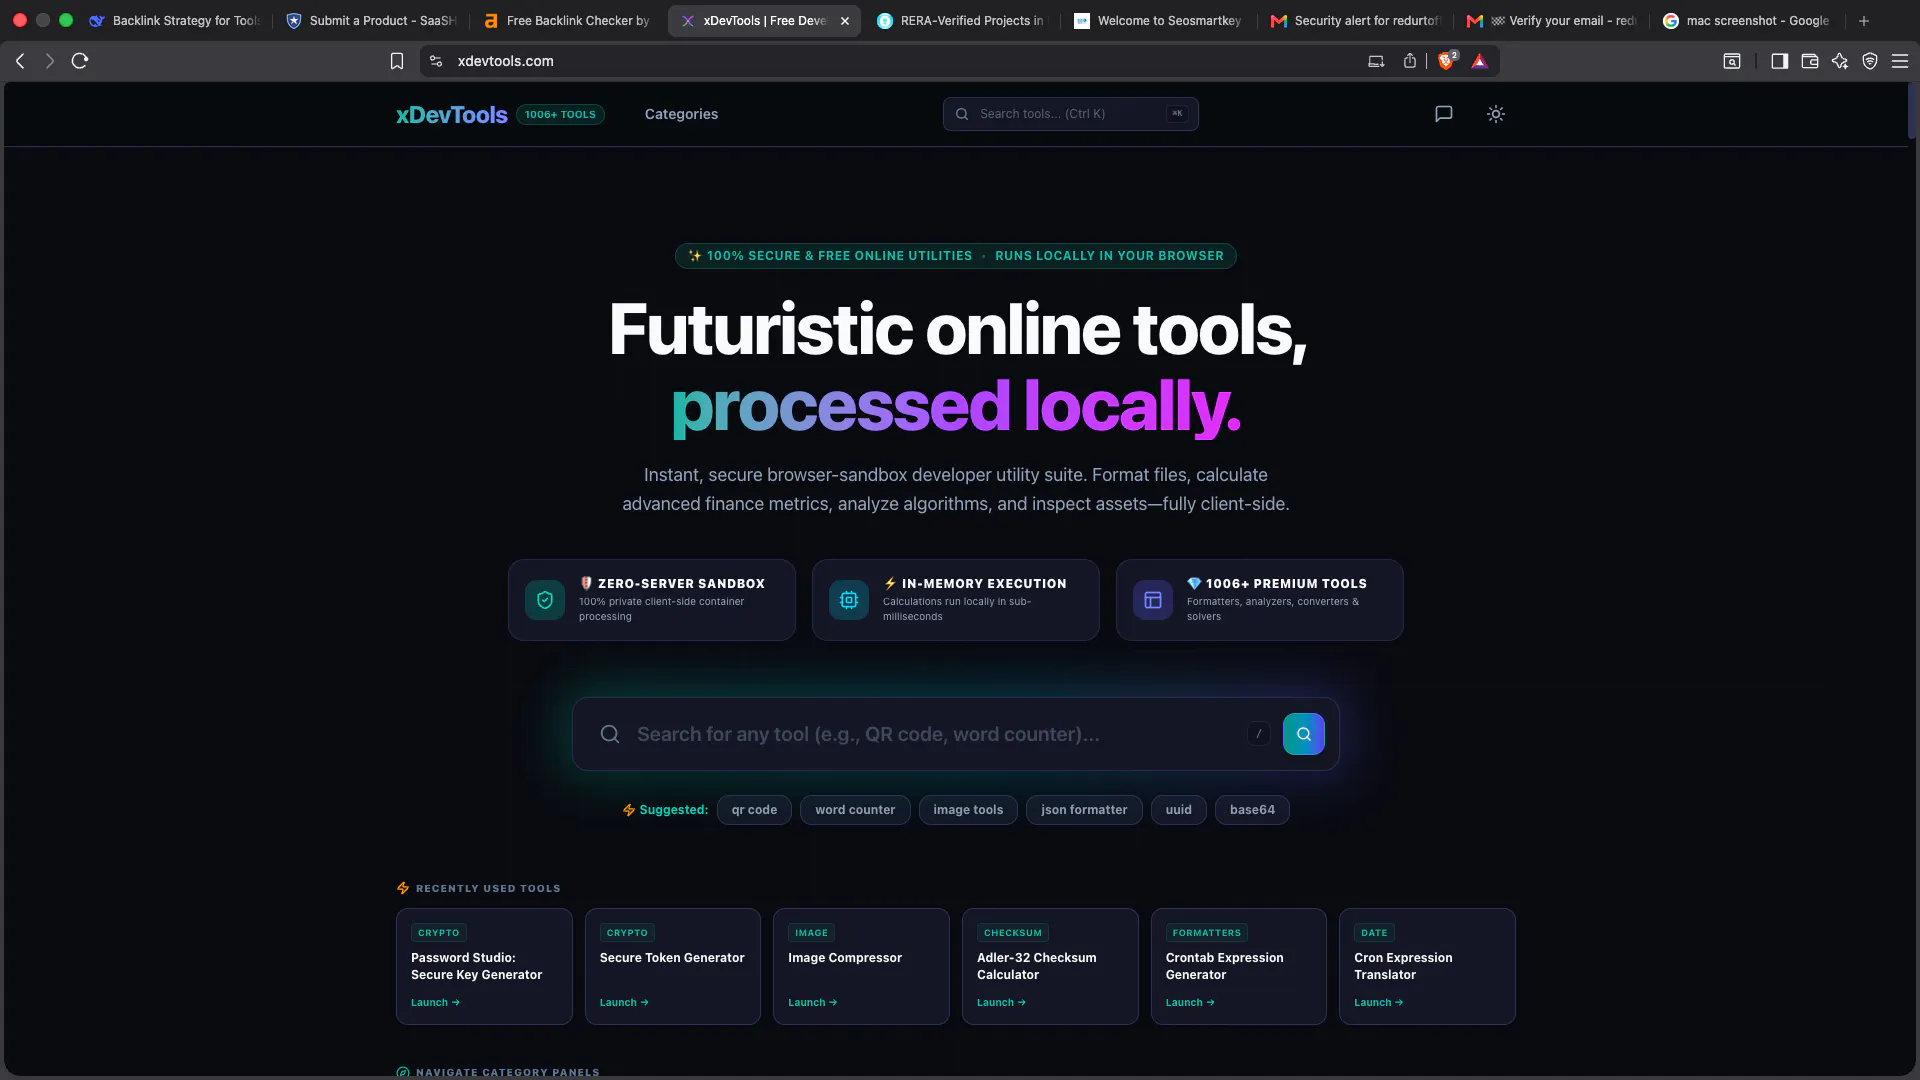Select the 'base64' suggestion chip
Viewport: 1920px width, 1080px height.
click(1252, 810)
